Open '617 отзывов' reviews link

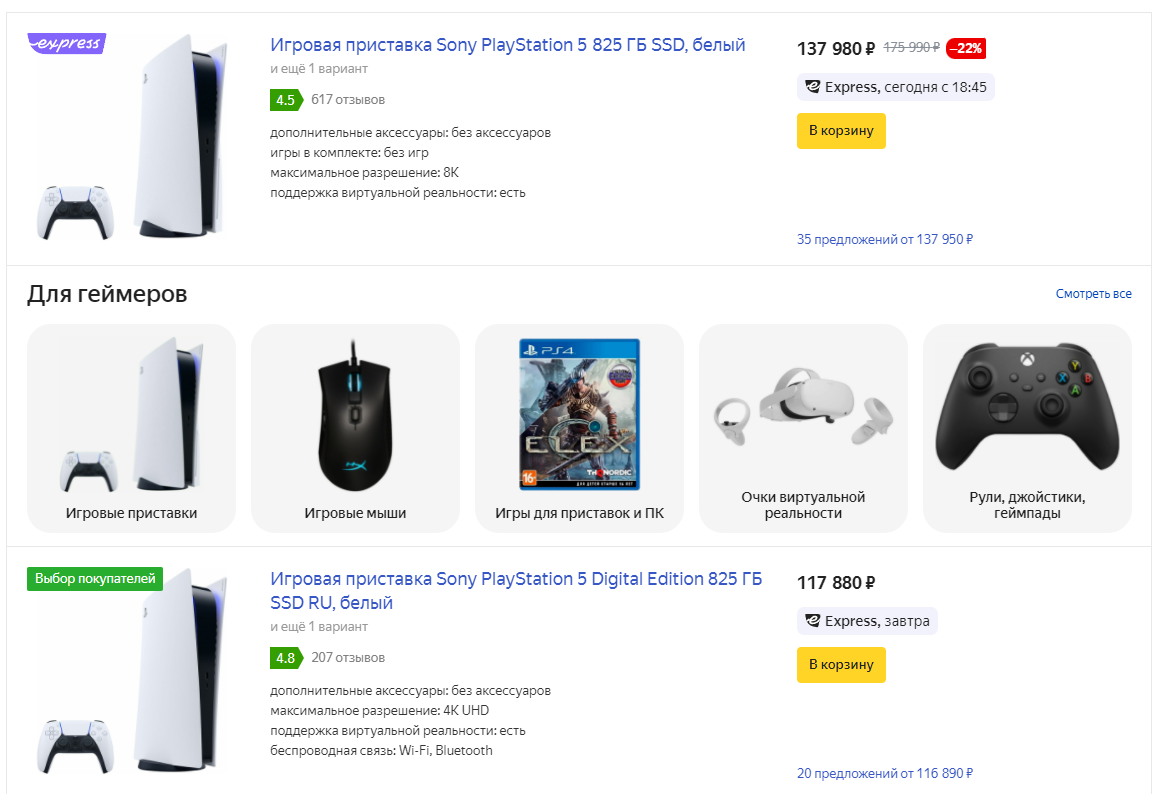click(348, 100)
